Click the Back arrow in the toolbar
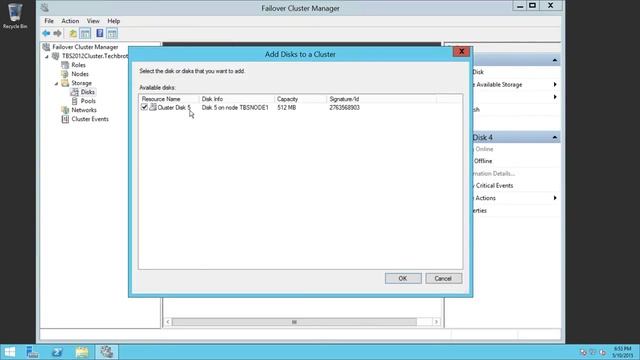640x360 pixels. coord(46,33)
